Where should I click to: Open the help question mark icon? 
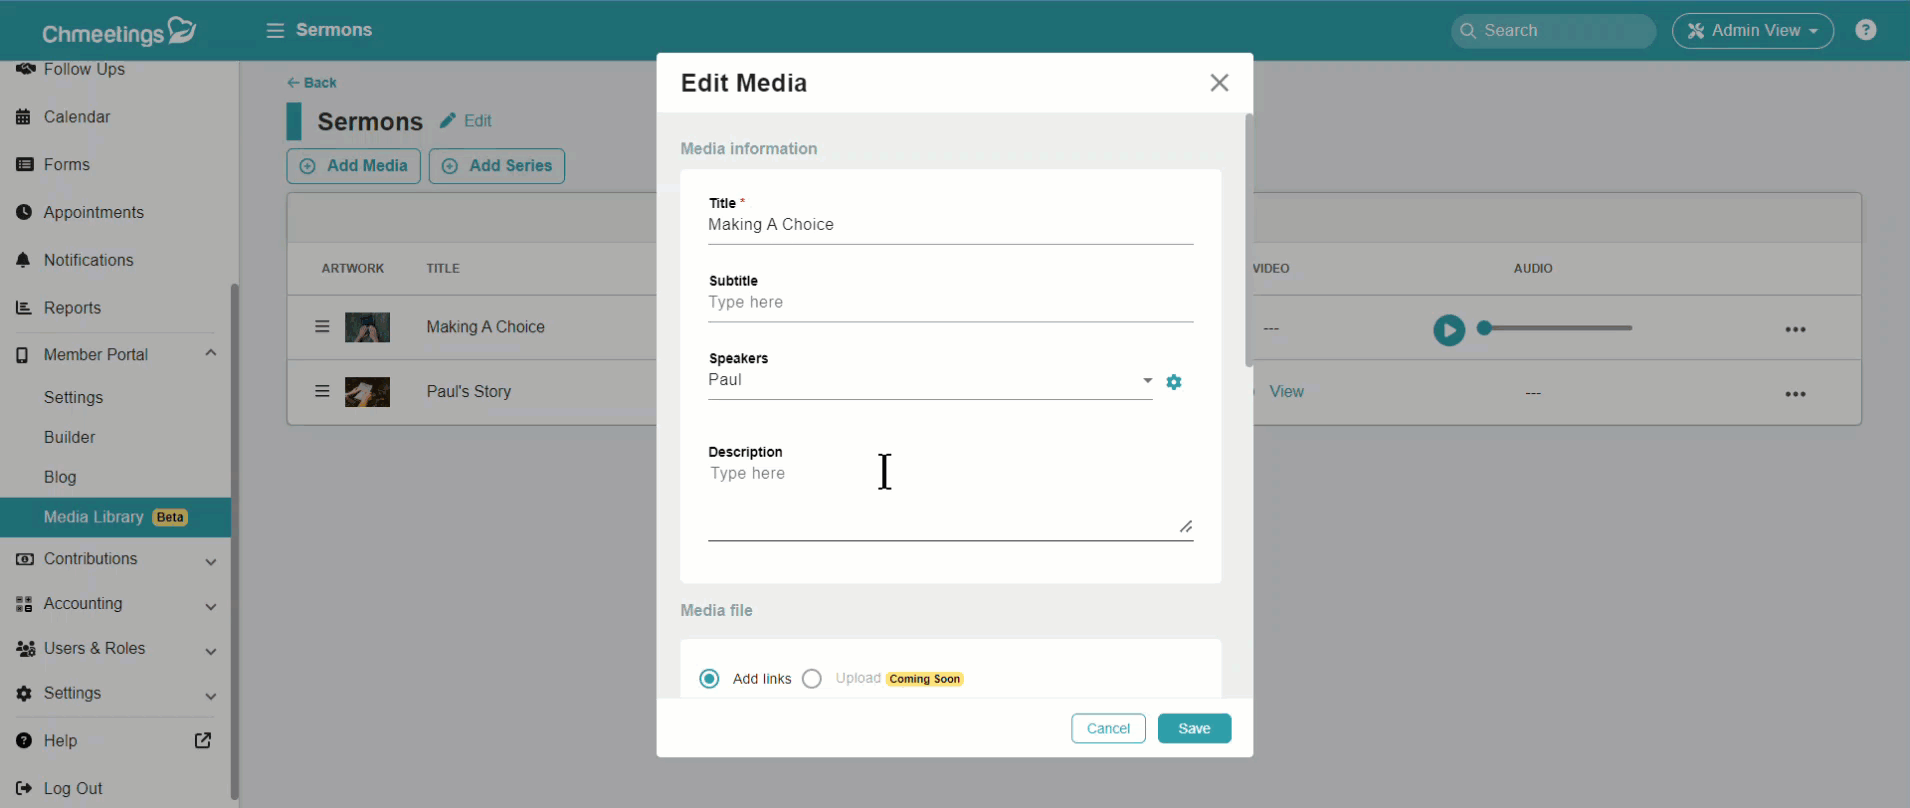coord(1865,30)
